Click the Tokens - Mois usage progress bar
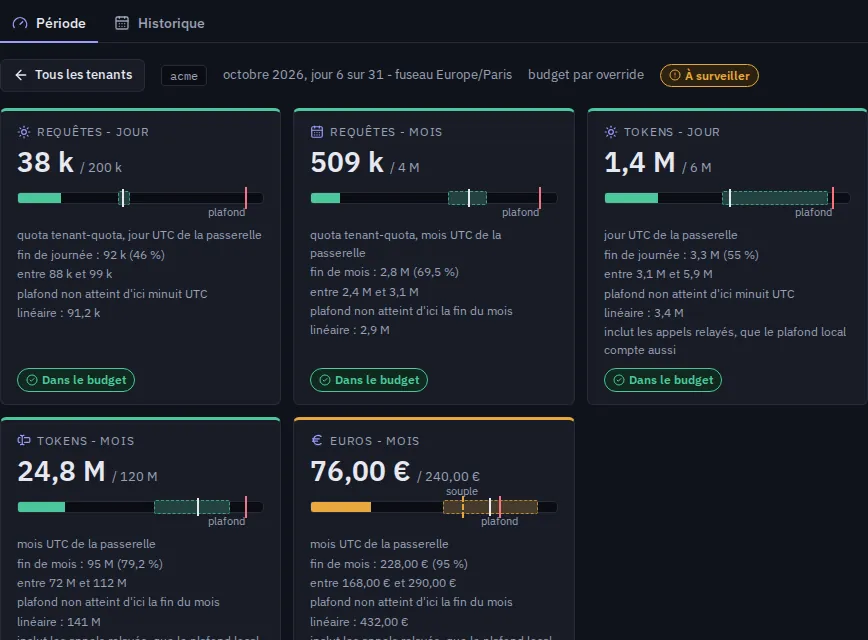 click(x=141, y=507)
